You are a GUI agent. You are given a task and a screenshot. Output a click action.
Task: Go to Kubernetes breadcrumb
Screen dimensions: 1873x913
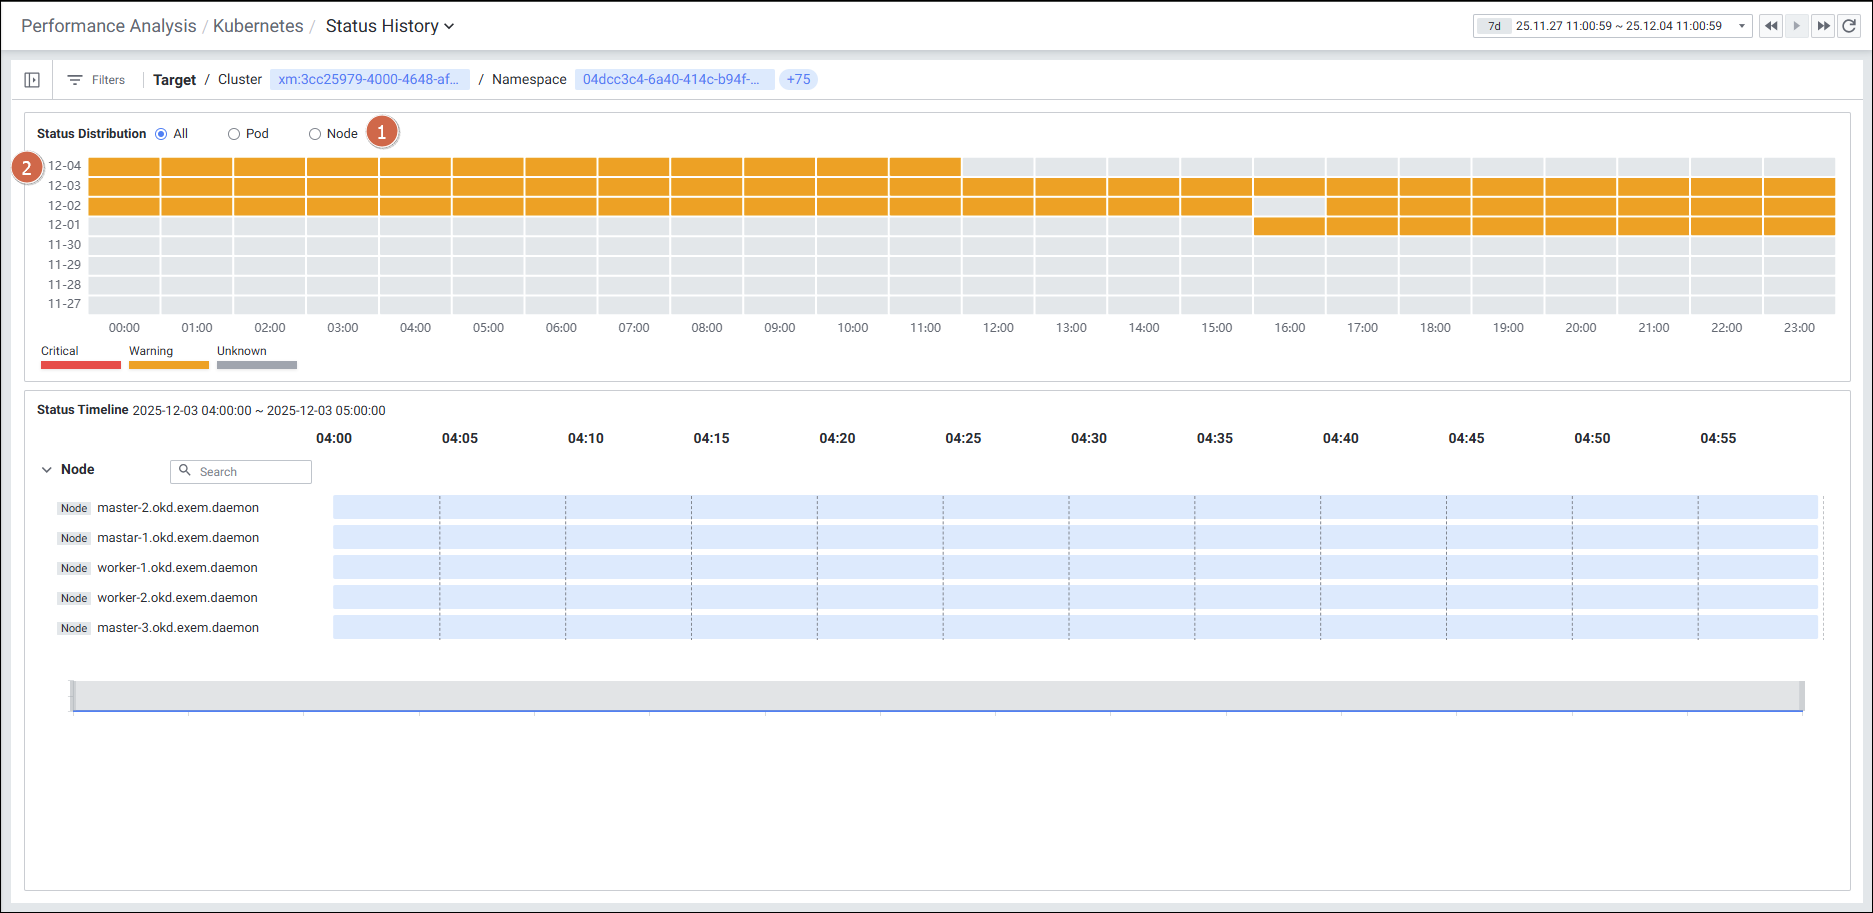258,26
